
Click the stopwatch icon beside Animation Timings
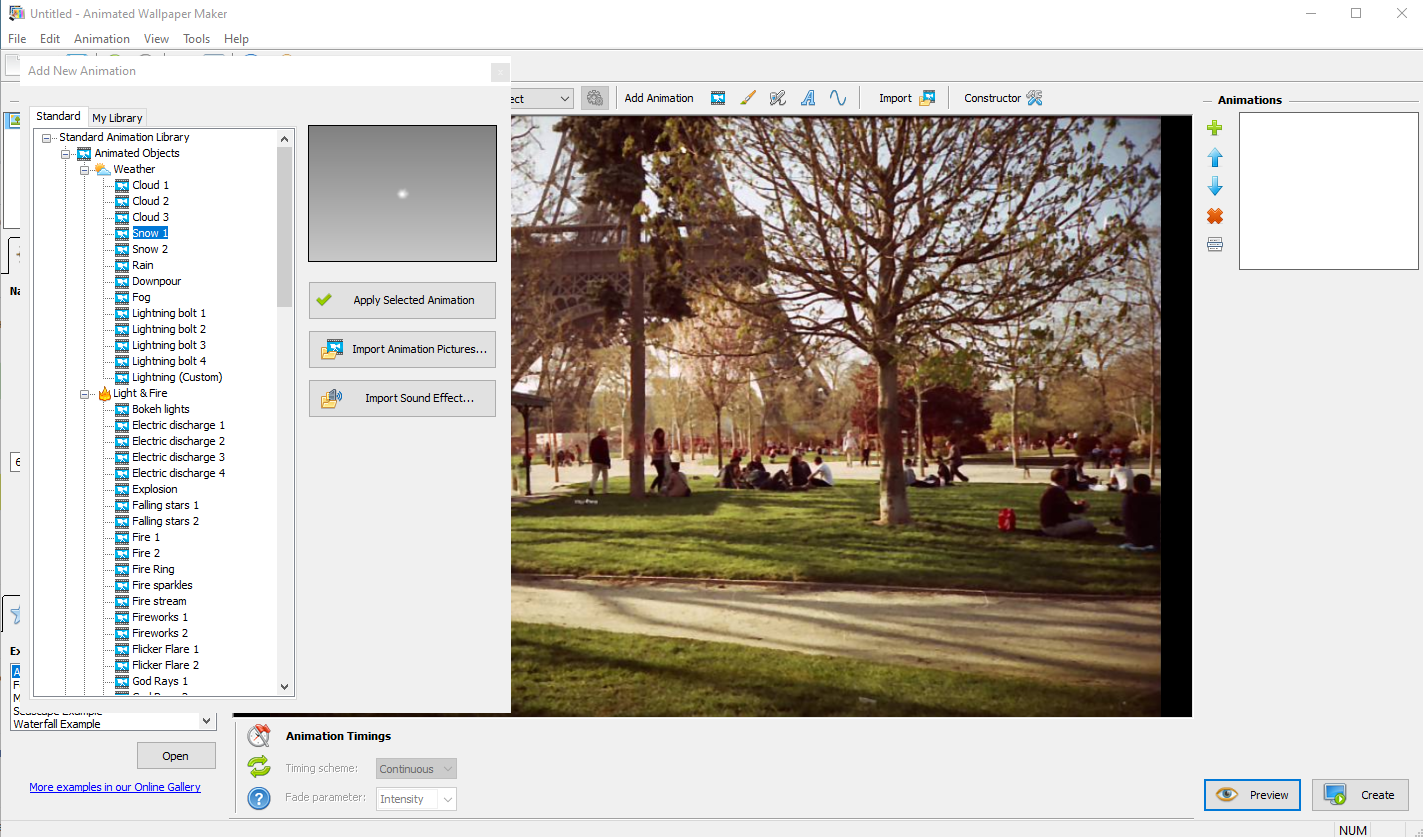tap(259, 736)
